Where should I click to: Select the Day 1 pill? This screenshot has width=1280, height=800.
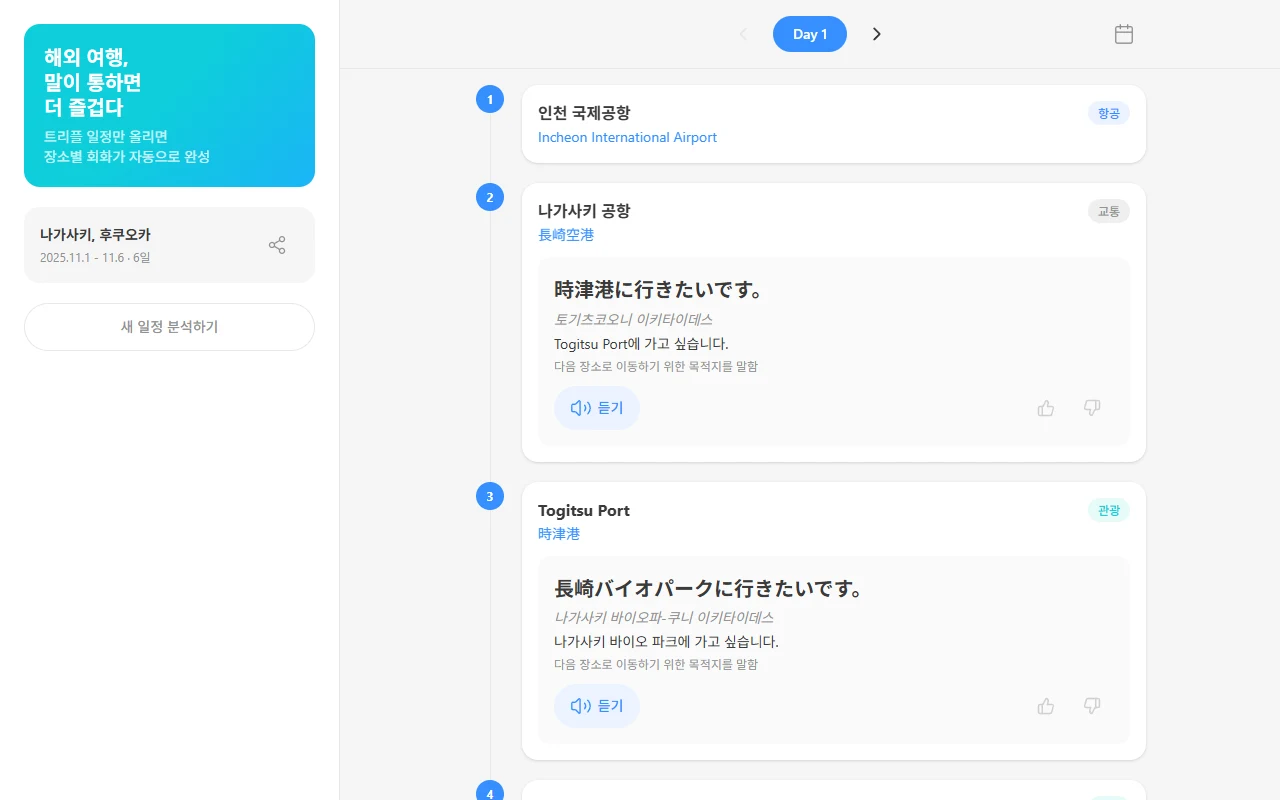click(810, 34)
